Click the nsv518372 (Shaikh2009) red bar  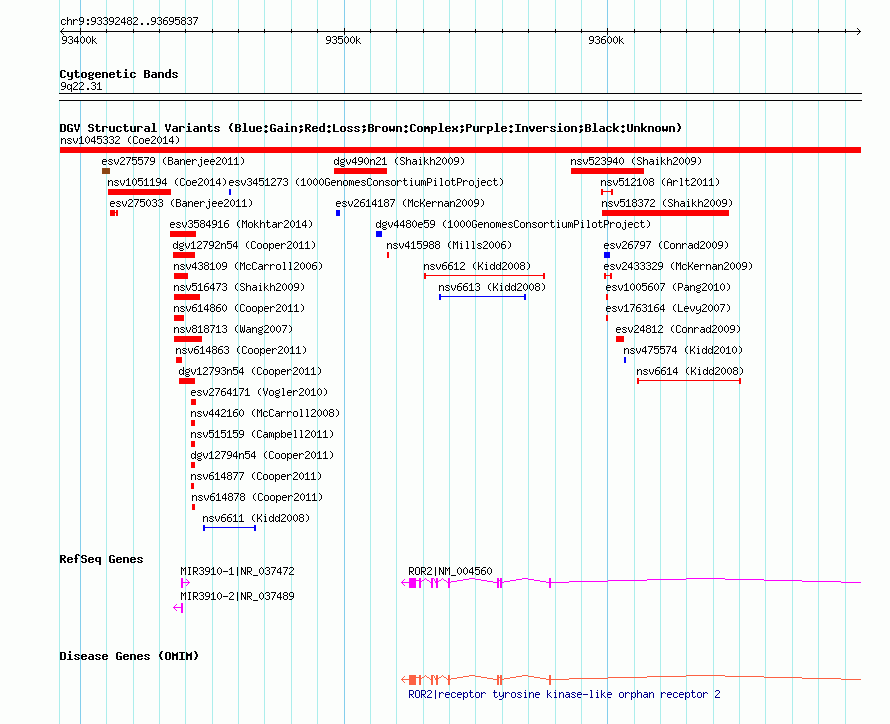point(665,213)
